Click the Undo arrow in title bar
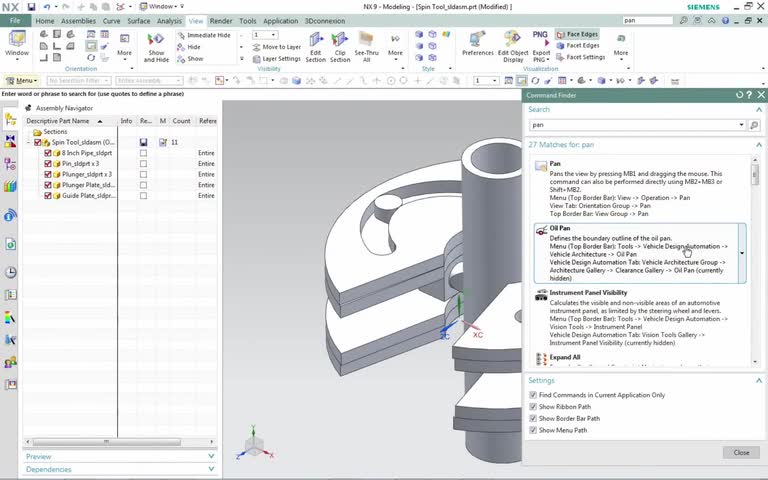Viewport: 768px width, 480px height. pos(47,7)
